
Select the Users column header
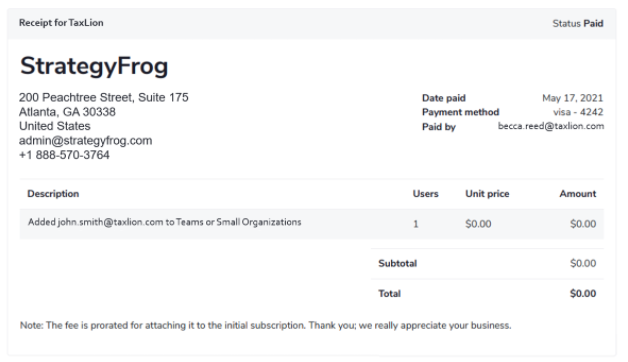coord(425,194)
